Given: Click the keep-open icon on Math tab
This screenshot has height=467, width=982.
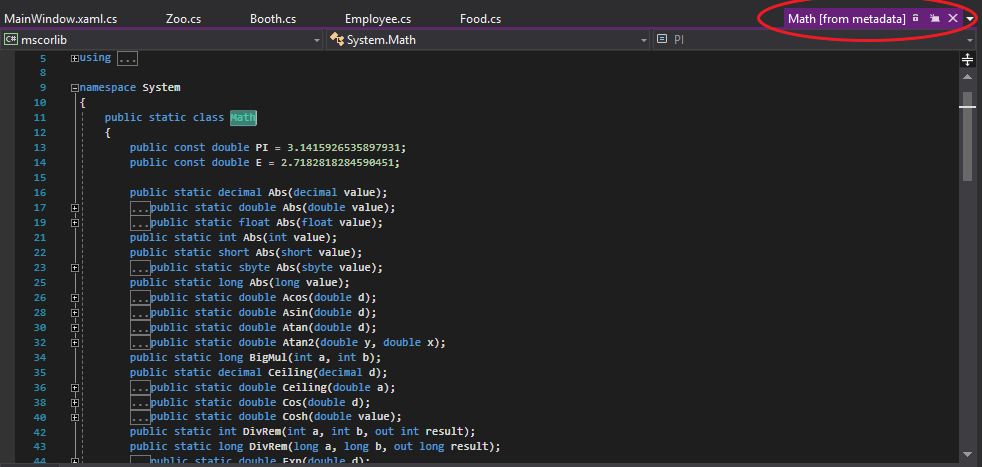Looking at the screenshot, I should pos(934,18).
